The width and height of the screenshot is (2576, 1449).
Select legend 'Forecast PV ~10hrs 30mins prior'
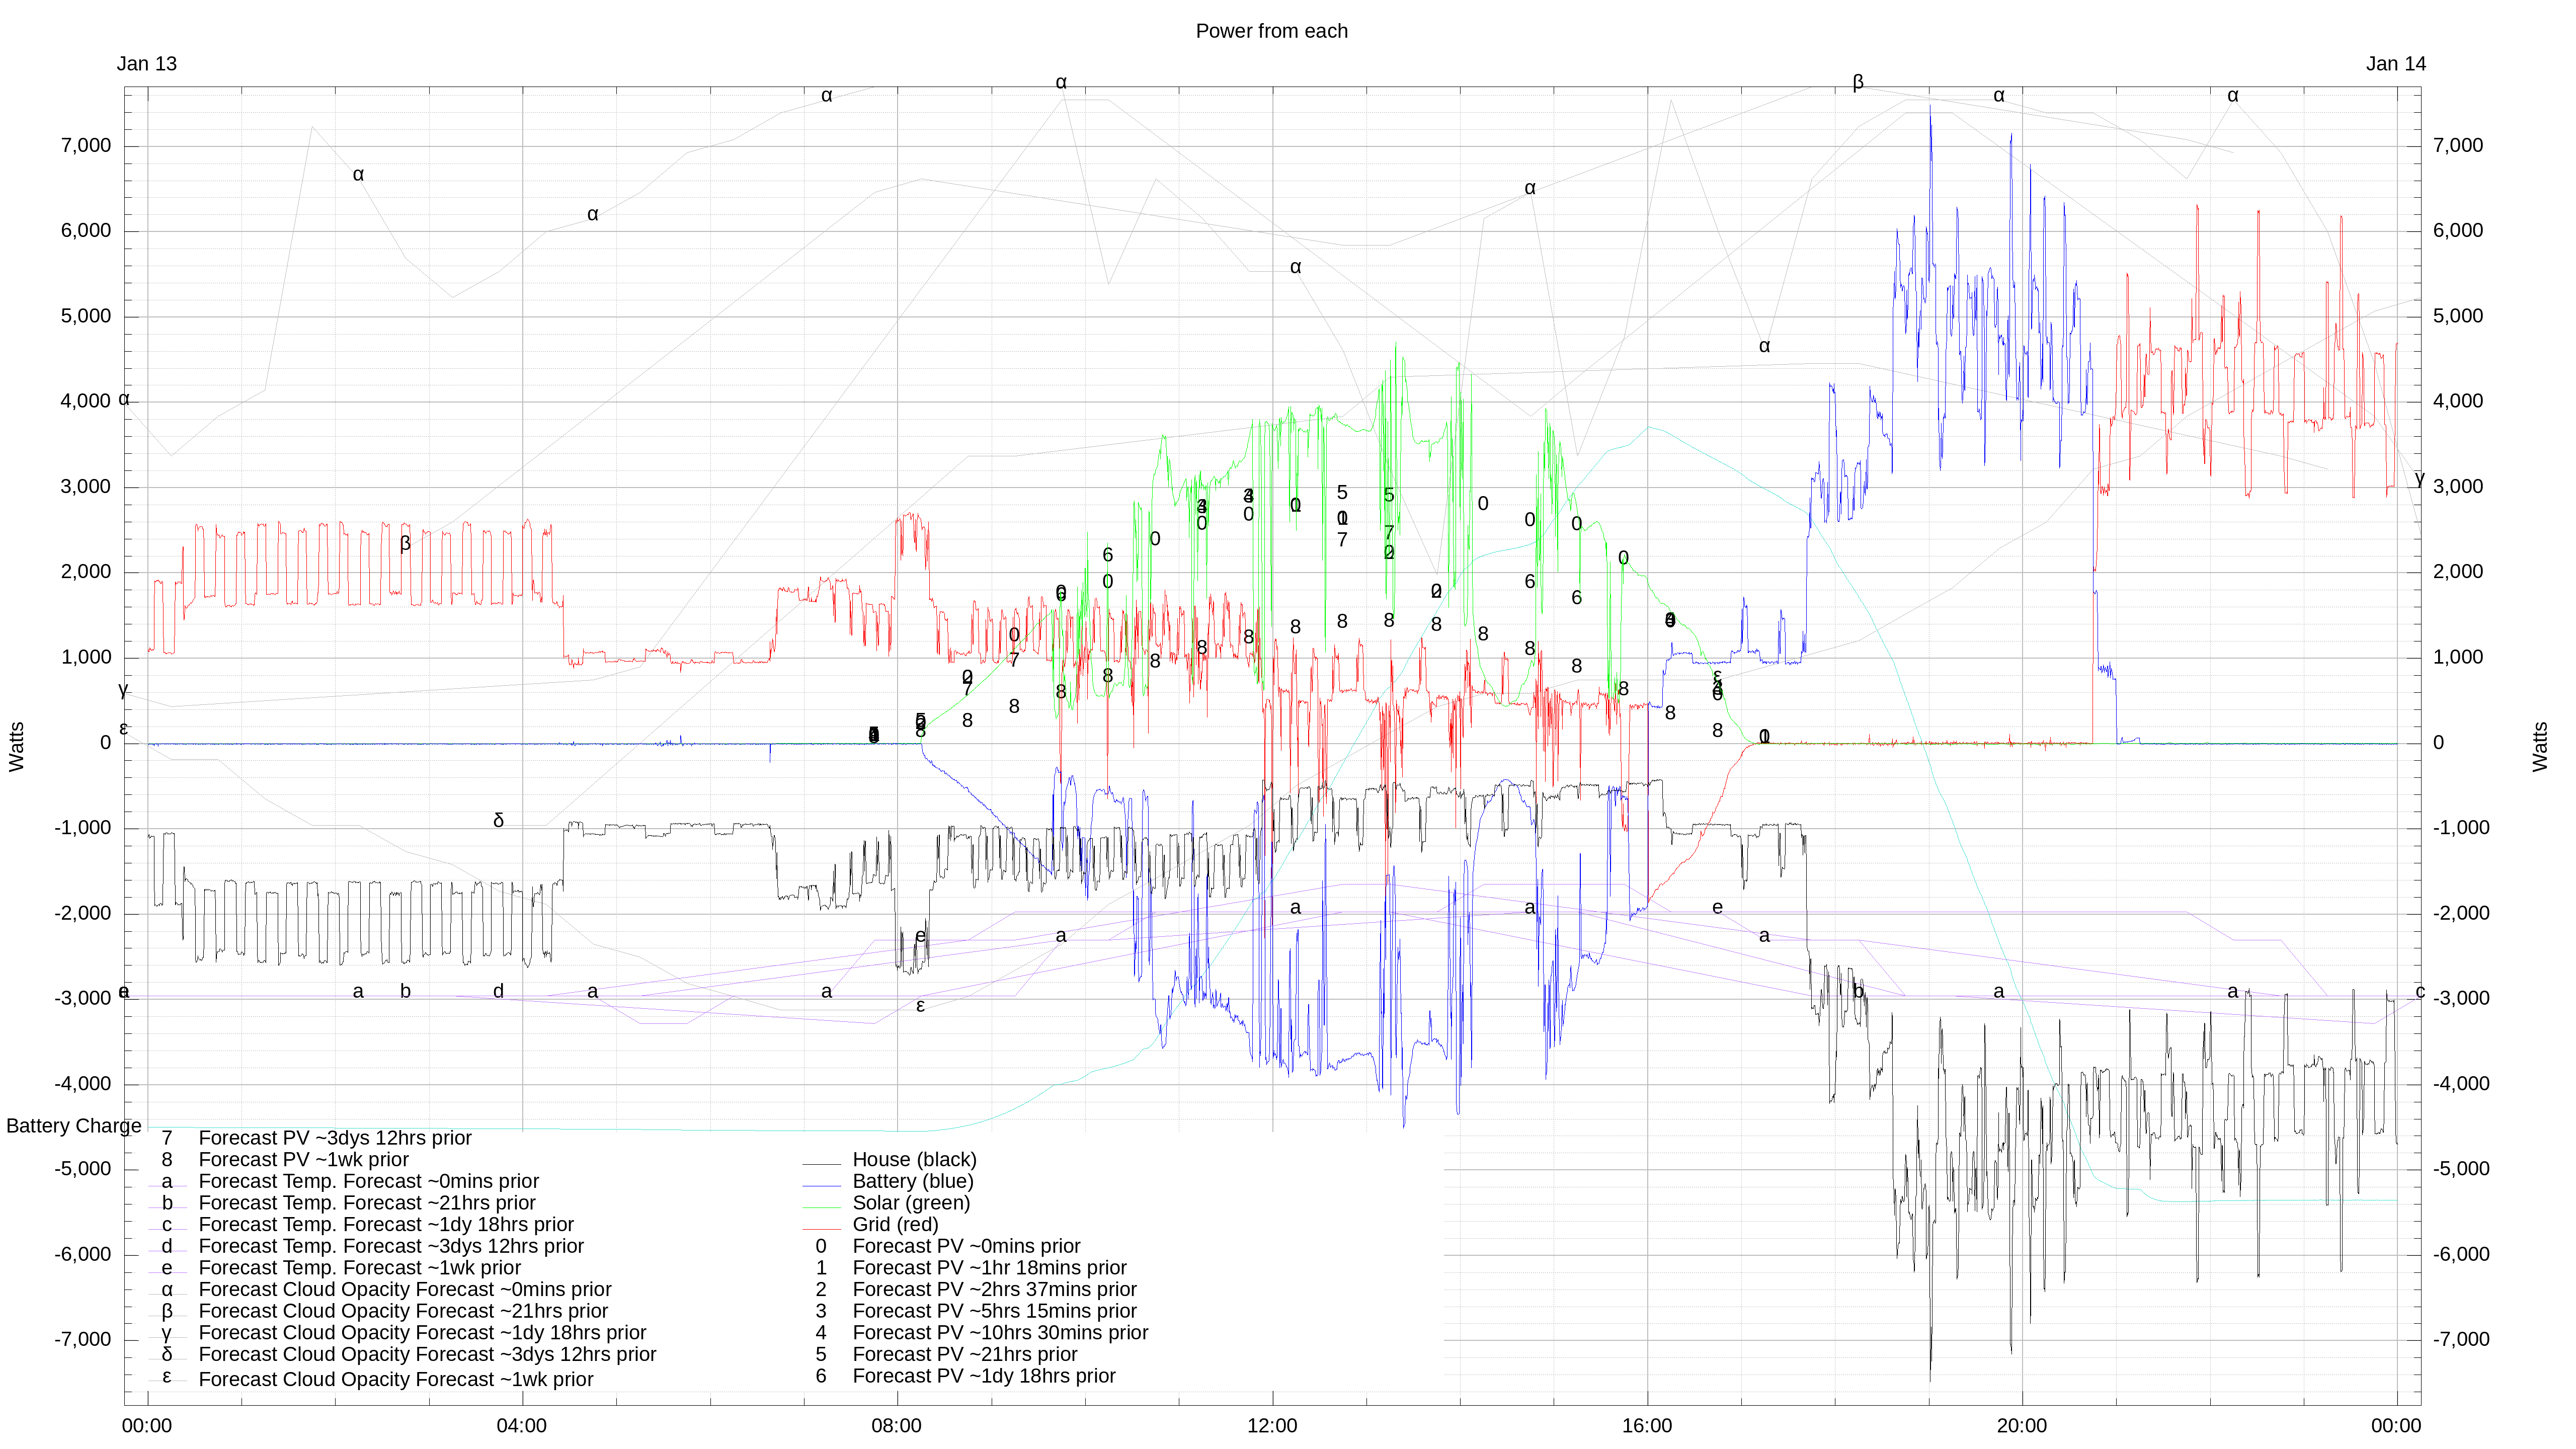coord(1000,1333)
